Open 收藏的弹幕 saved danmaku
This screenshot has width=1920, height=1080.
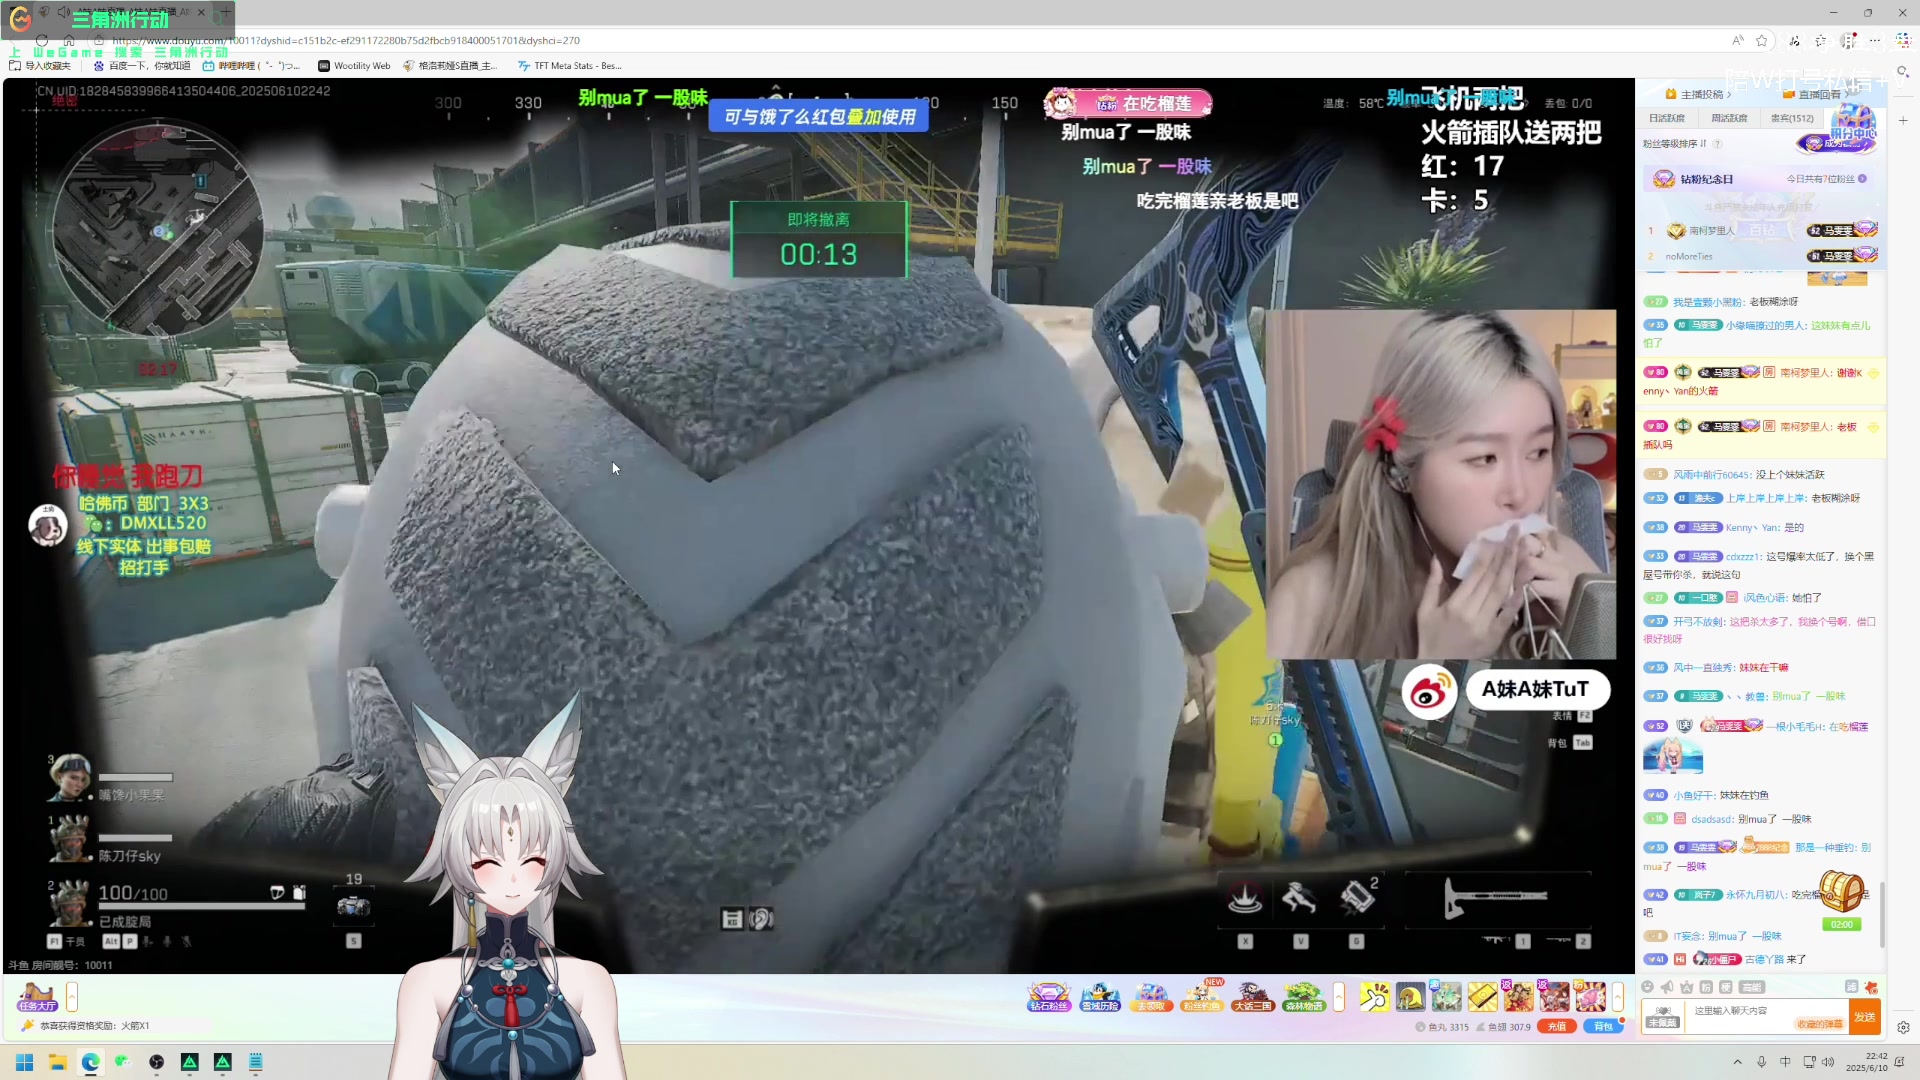coord(1820,1024)
